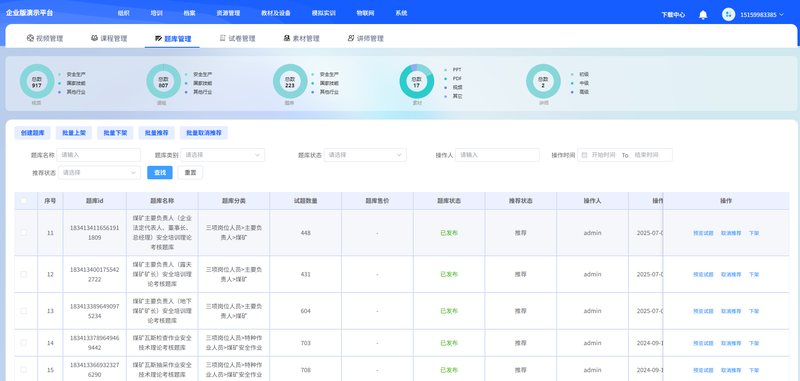Click 题库id cell 1834133789649469442

[94, 343]
